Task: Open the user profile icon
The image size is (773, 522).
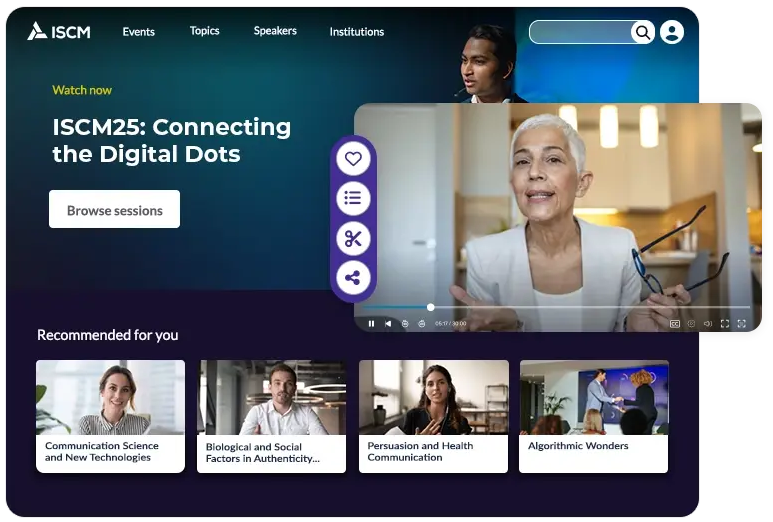Action: [x=672, y=32]
